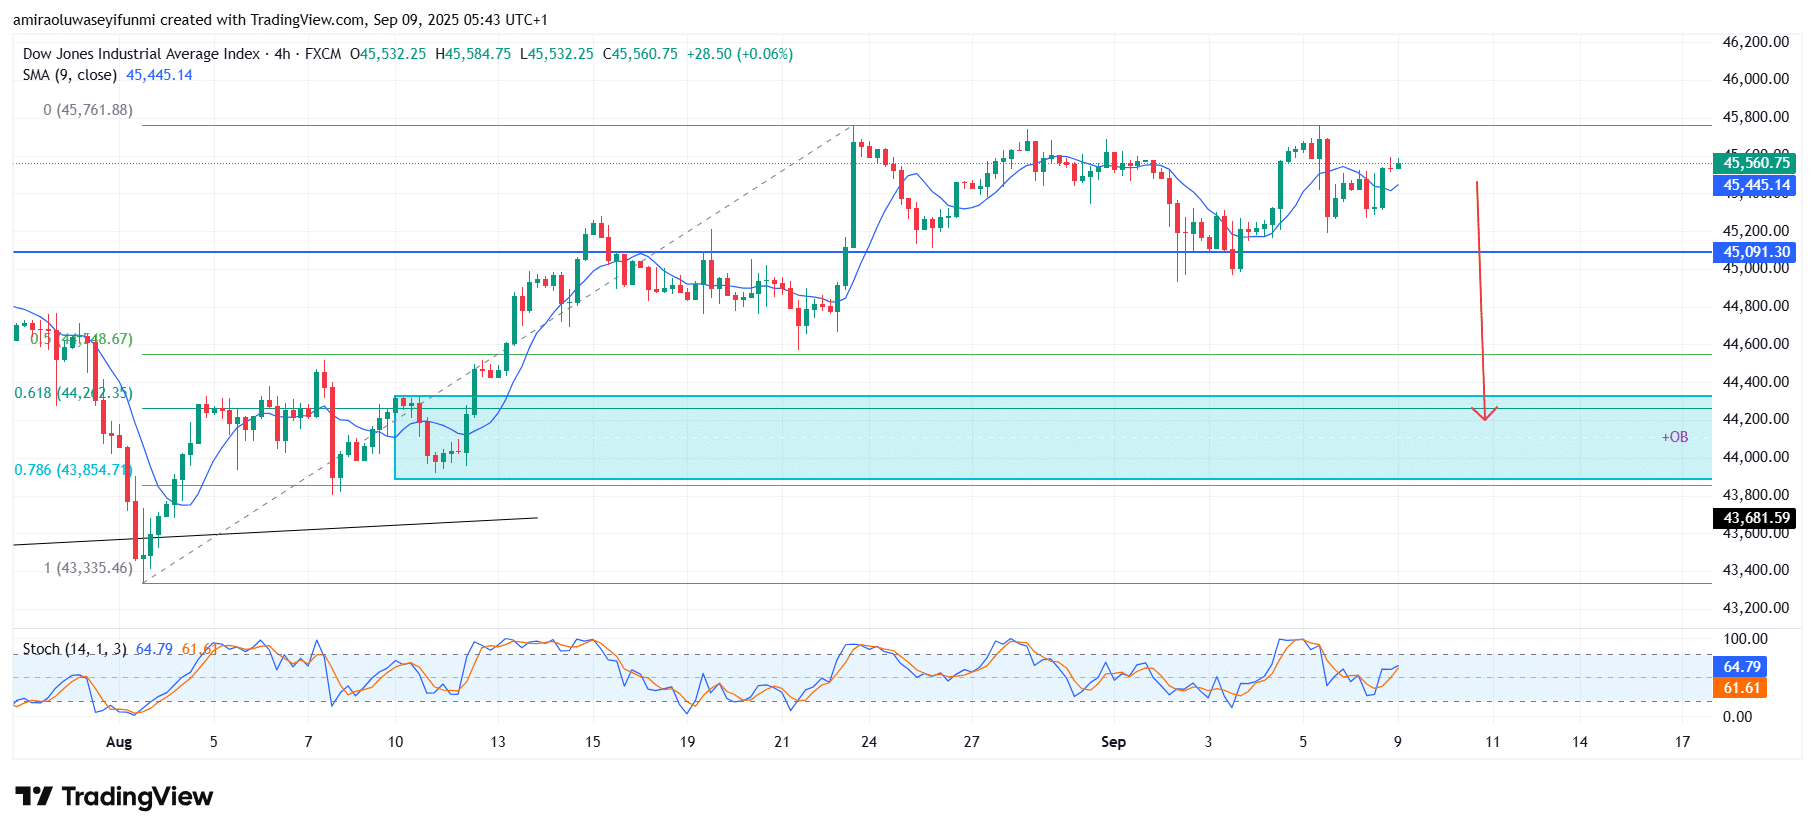Viewport: 1815px width, 834px height.
Task: Click the Stoch blue value tag 64.79
Action: [x=1741, y=667]
